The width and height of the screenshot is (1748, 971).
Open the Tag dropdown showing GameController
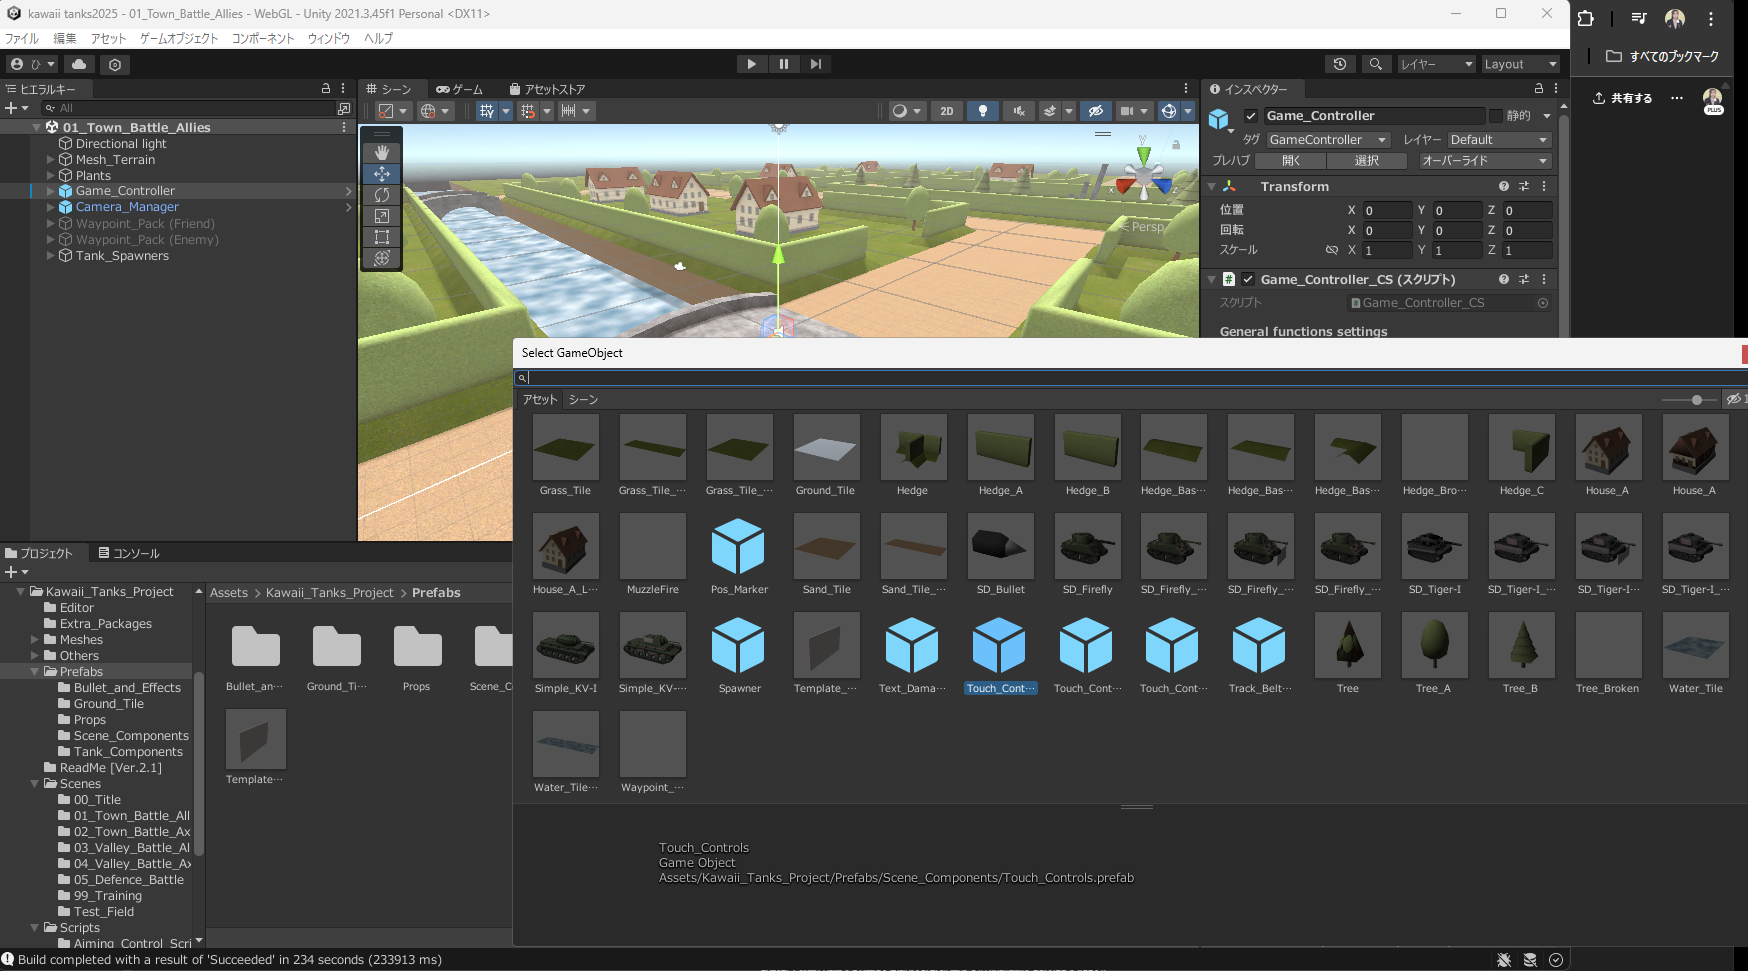click(x=1328, y=140)
